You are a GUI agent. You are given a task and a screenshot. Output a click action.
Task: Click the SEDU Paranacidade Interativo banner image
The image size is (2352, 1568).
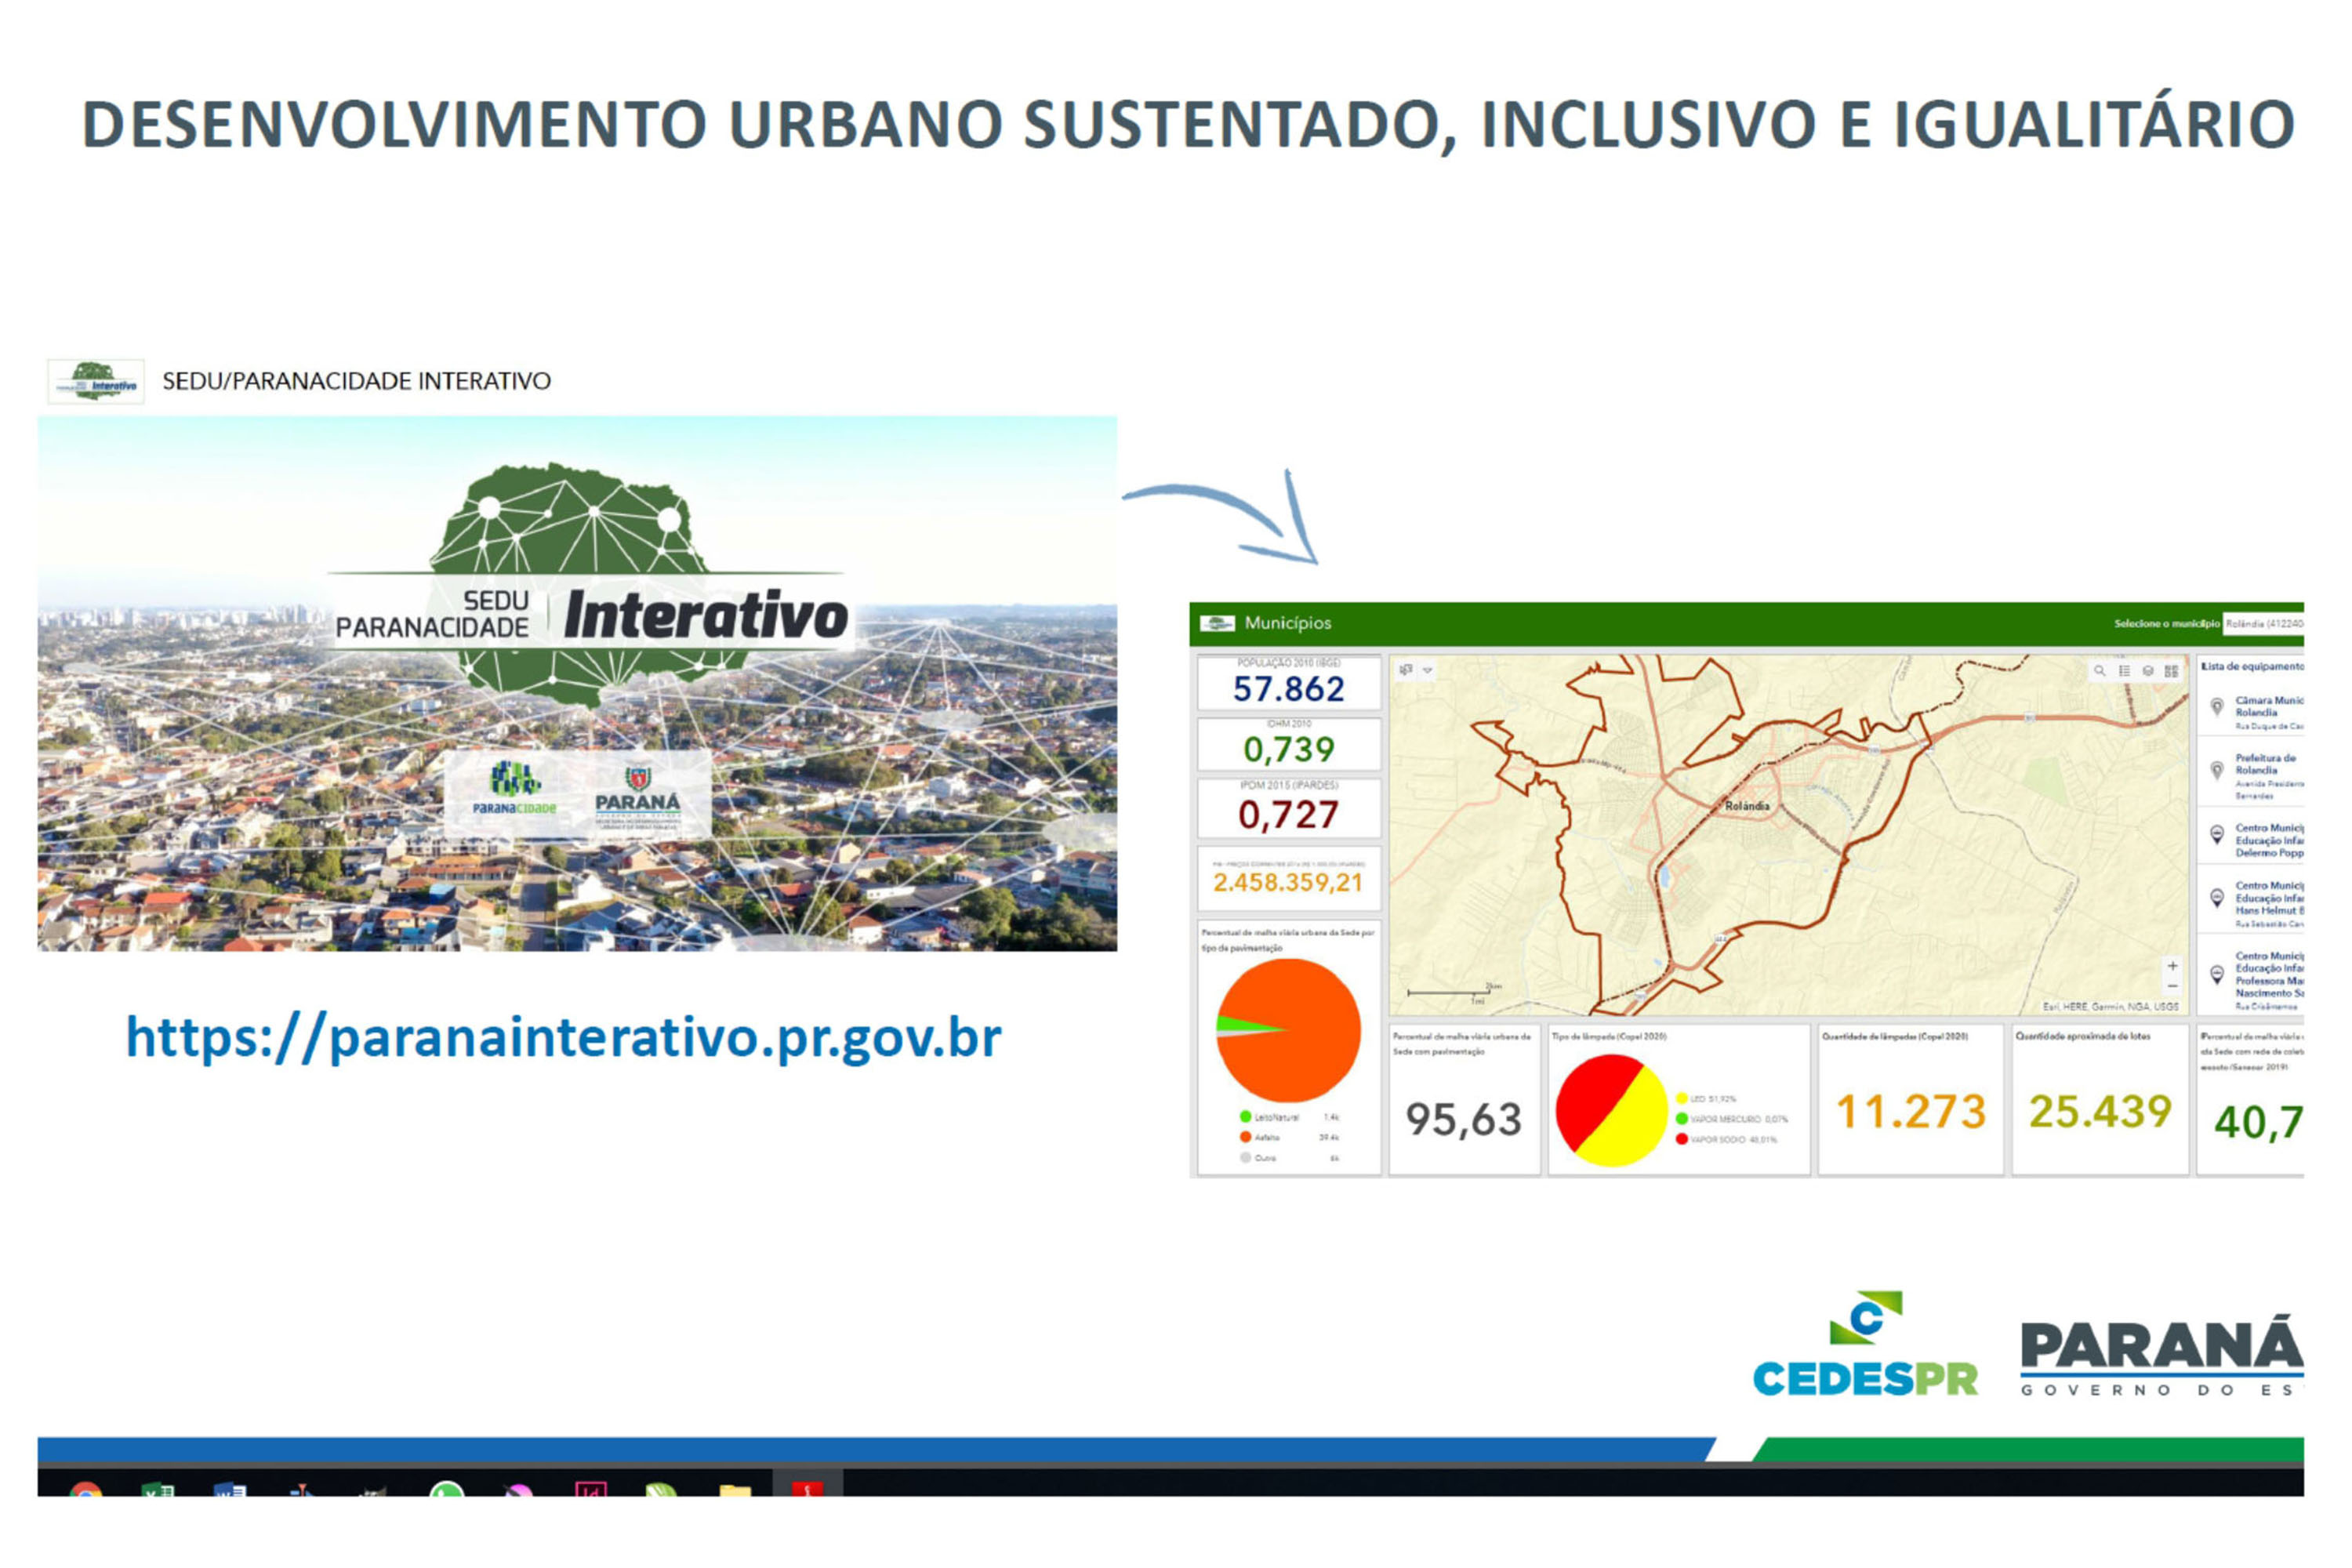[x=577, y=683]
